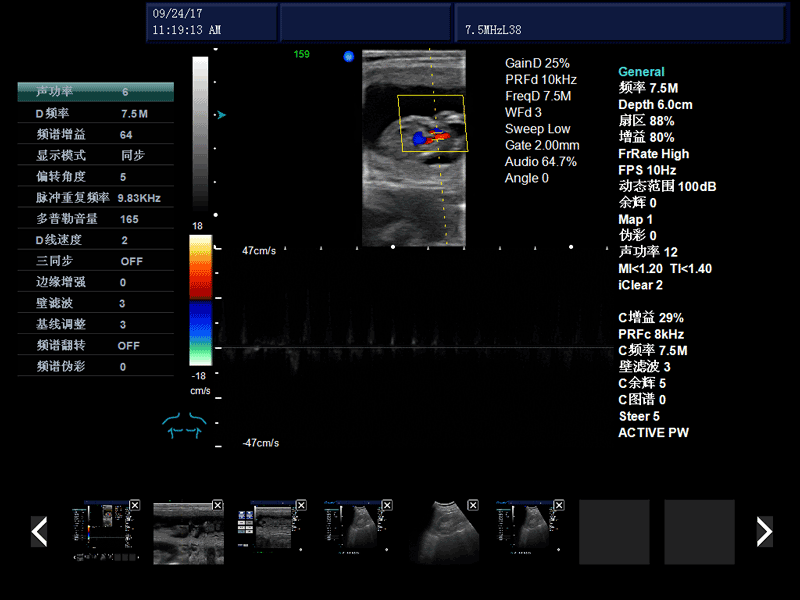Click the blue body-mark icon below the color scale
Screen dimensions: 800x600
(x=184, y=426)
